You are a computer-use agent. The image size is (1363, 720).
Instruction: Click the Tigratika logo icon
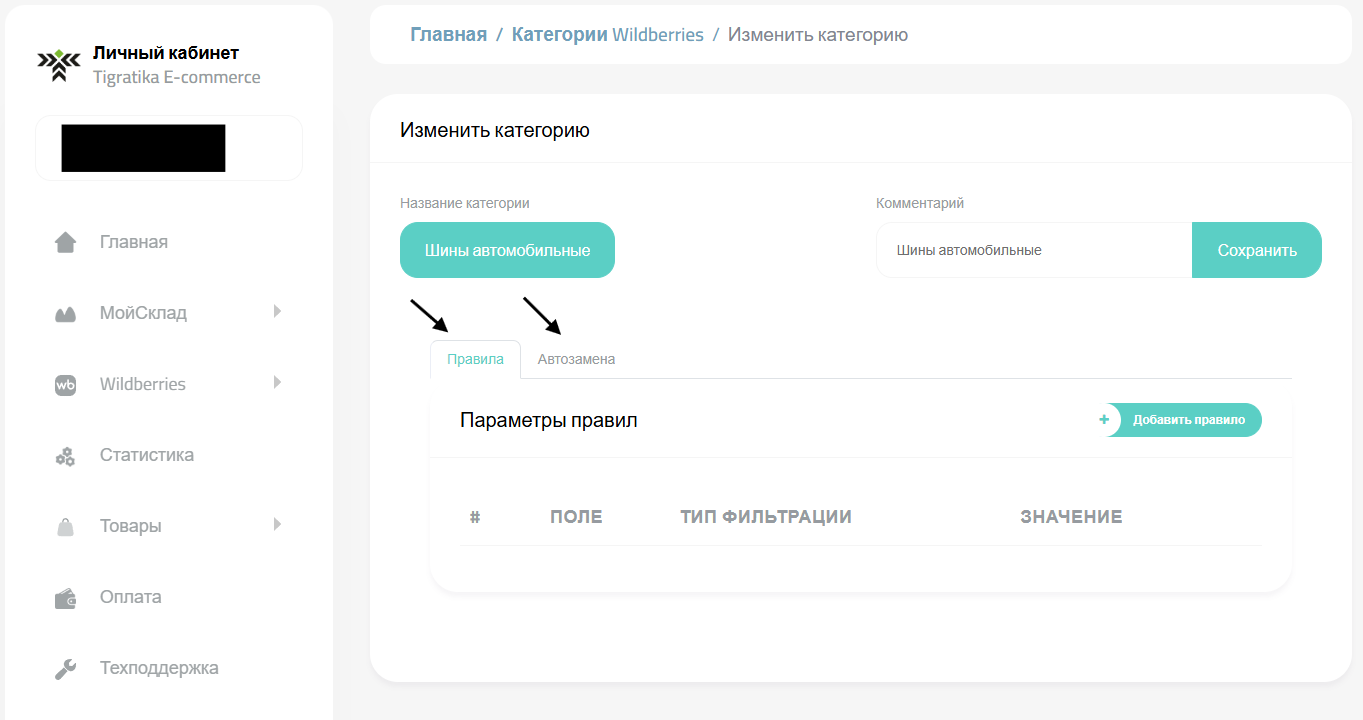click(59, 64)
